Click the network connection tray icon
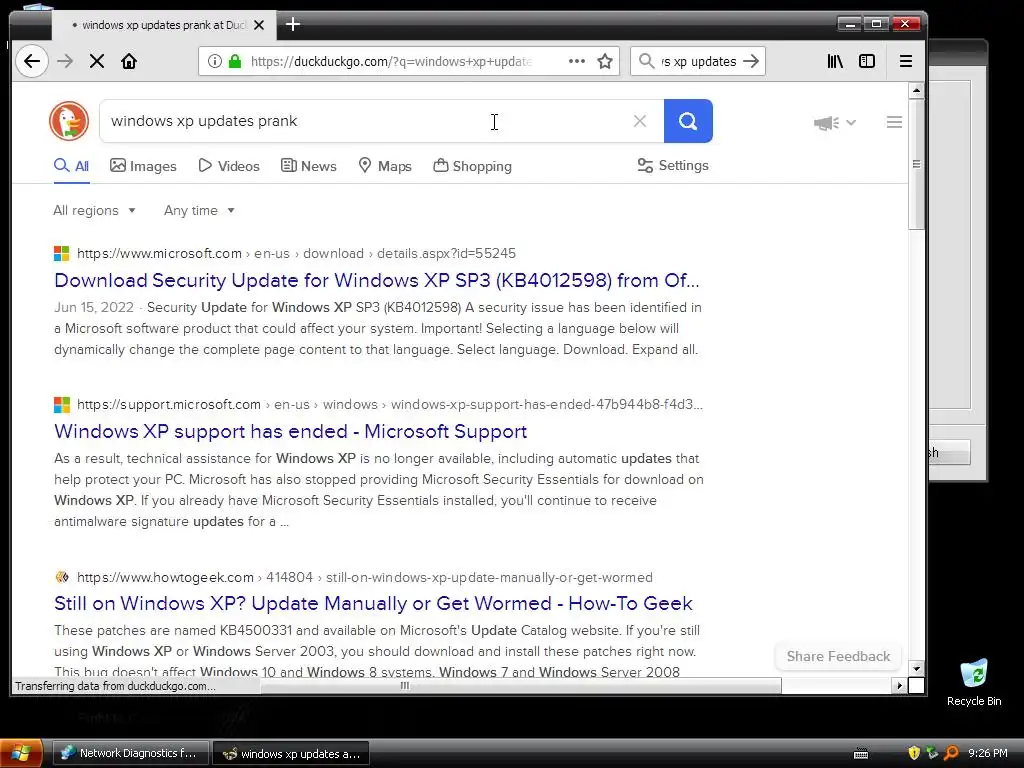 (x=932, y=753)
